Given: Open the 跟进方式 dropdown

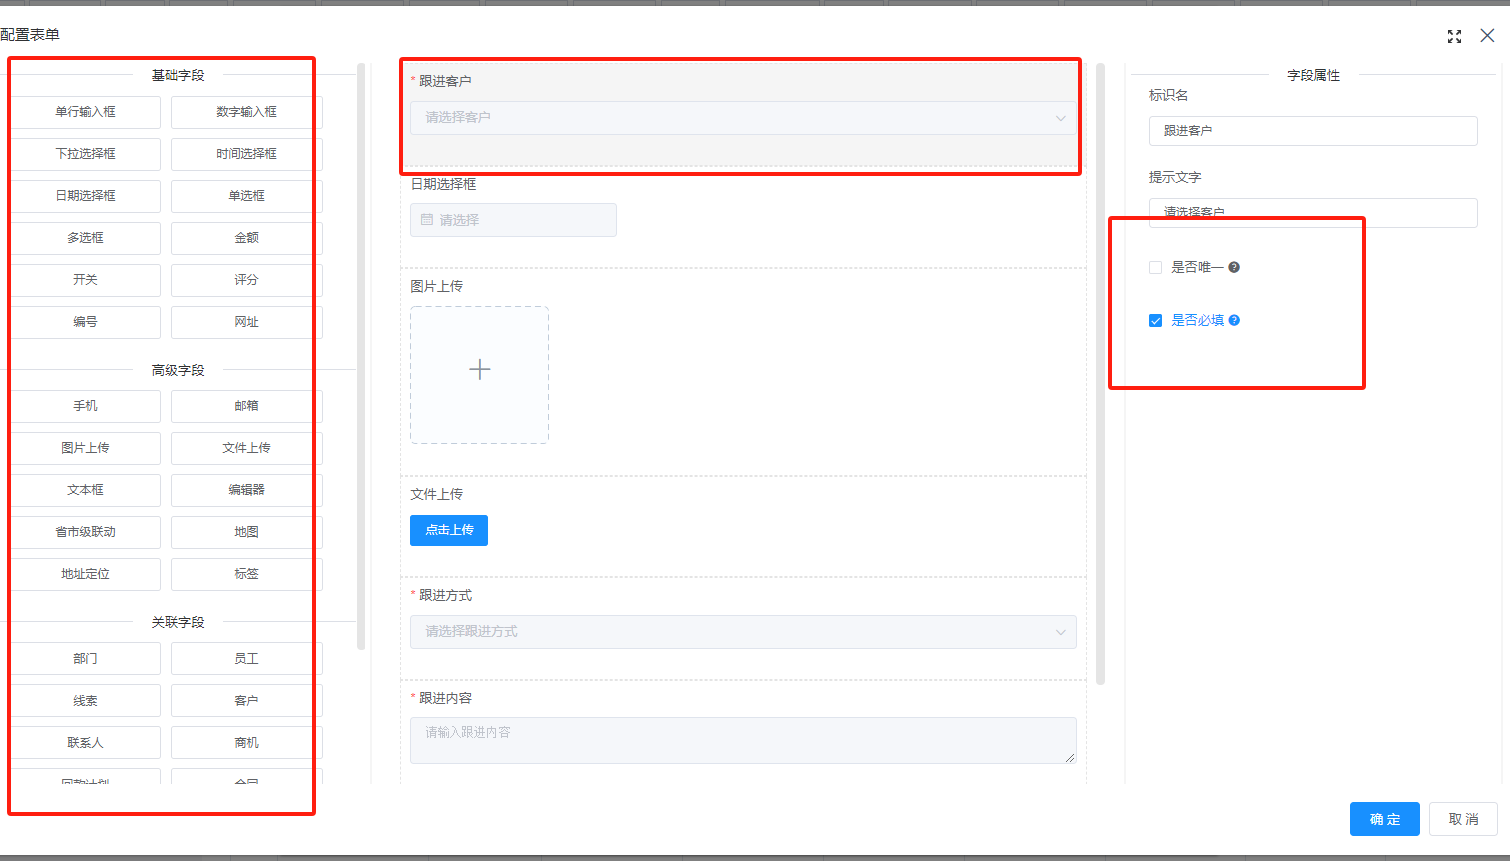Looking at the screenshot, I should coord(742,632).
